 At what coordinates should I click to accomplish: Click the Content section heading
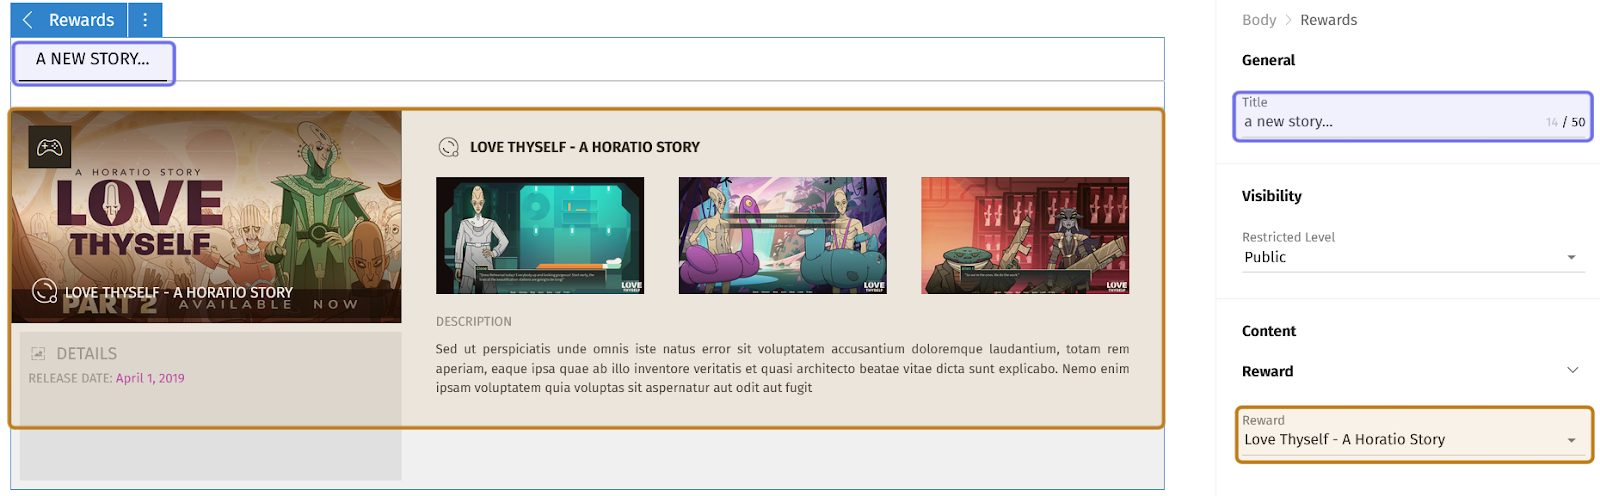coord(1269,331)
